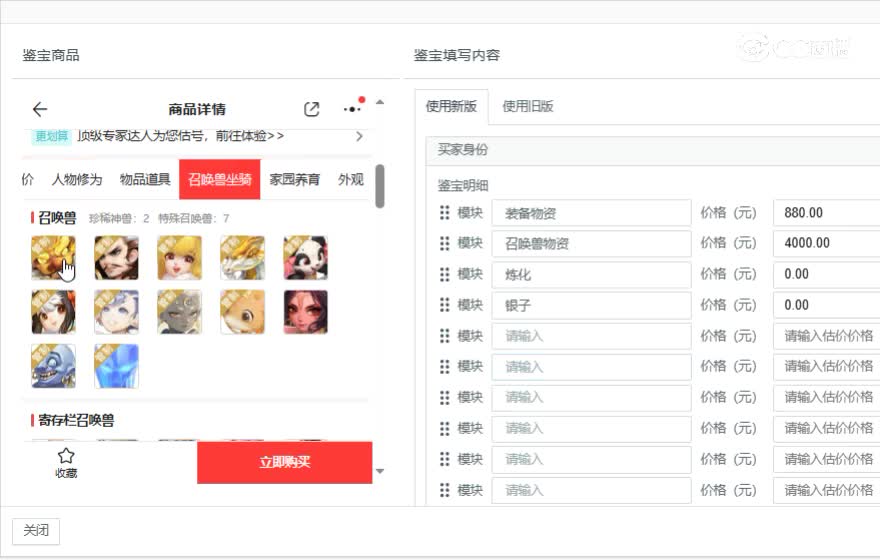
Task: Select the gray cat pet thumbnail
Action: point(179,312)
